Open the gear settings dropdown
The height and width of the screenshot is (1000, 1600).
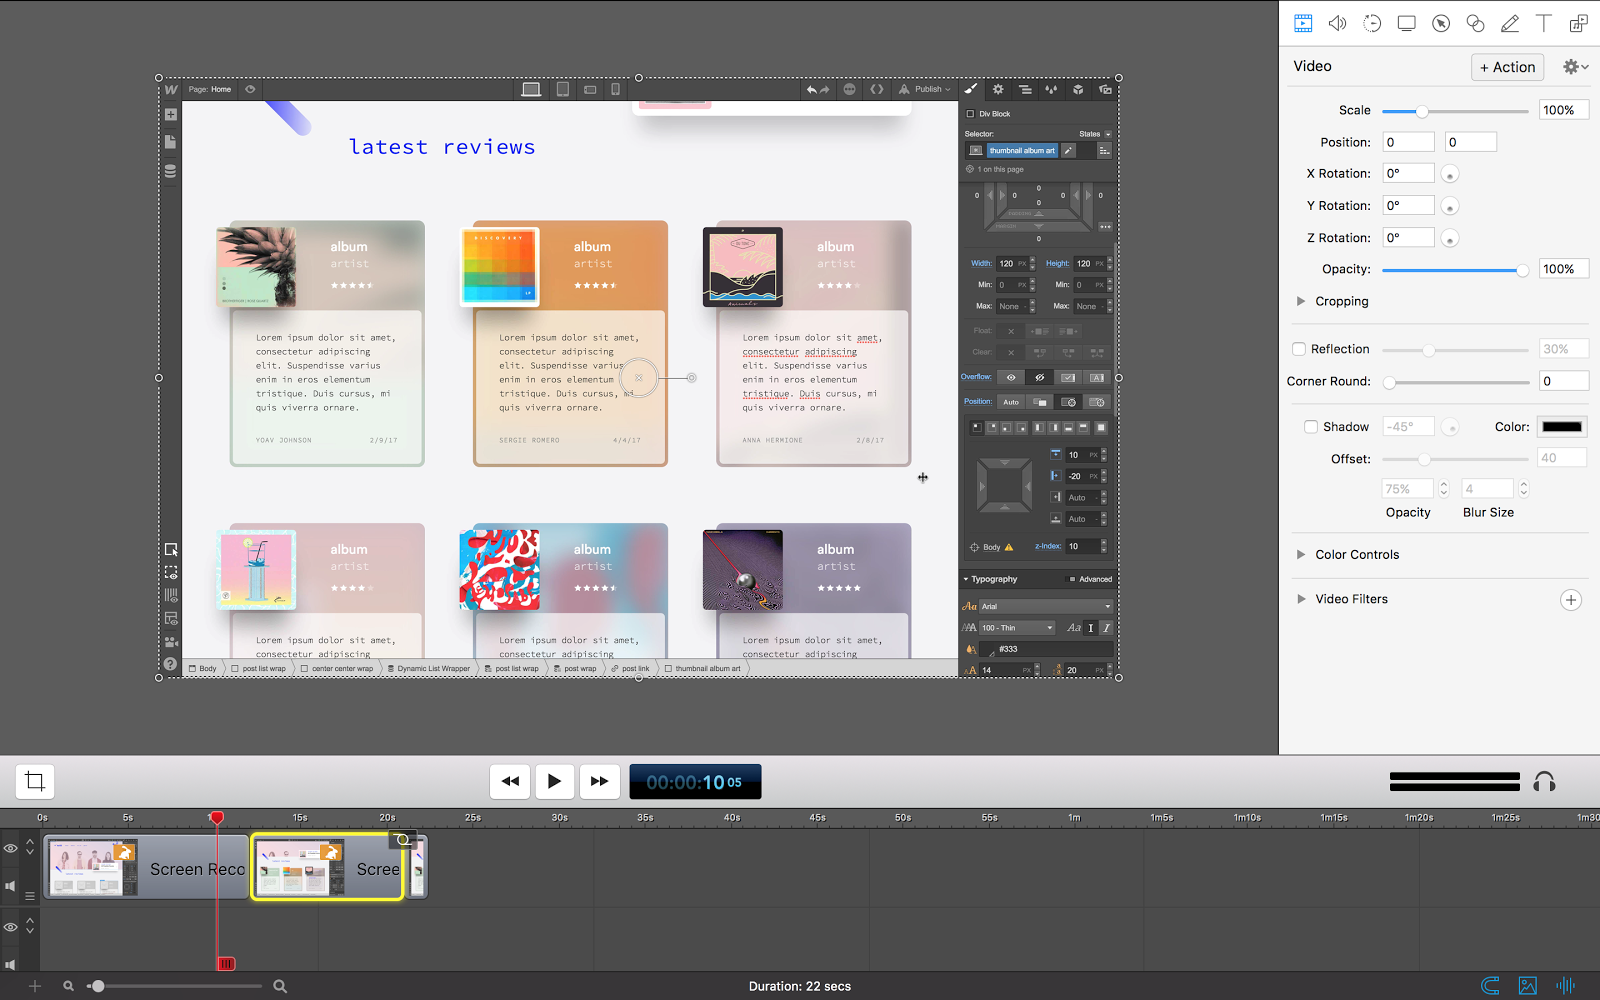tap(1575, 67)
